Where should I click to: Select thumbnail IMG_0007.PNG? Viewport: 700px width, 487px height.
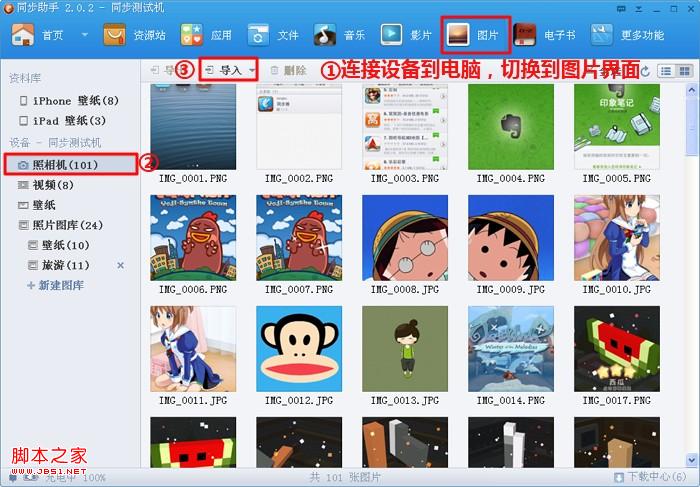point(299,238)
